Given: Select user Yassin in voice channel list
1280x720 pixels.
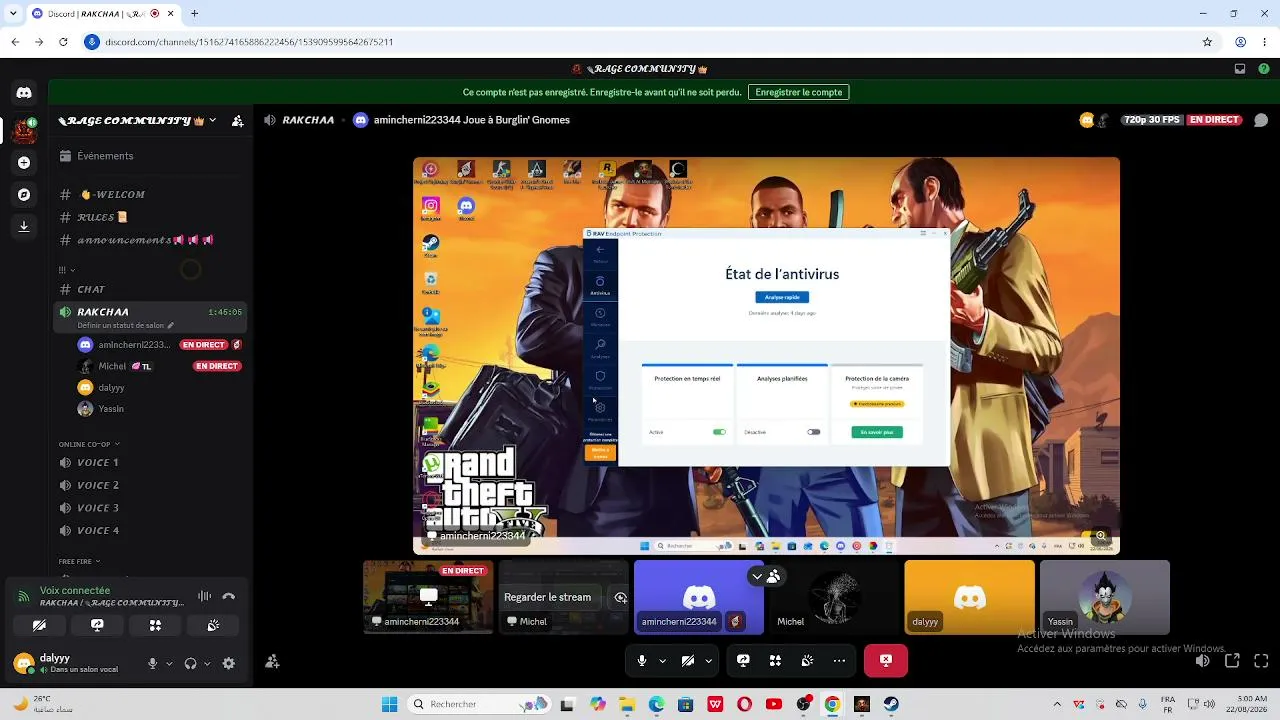Looking at the screenshot, I should (x=158, y=408).
